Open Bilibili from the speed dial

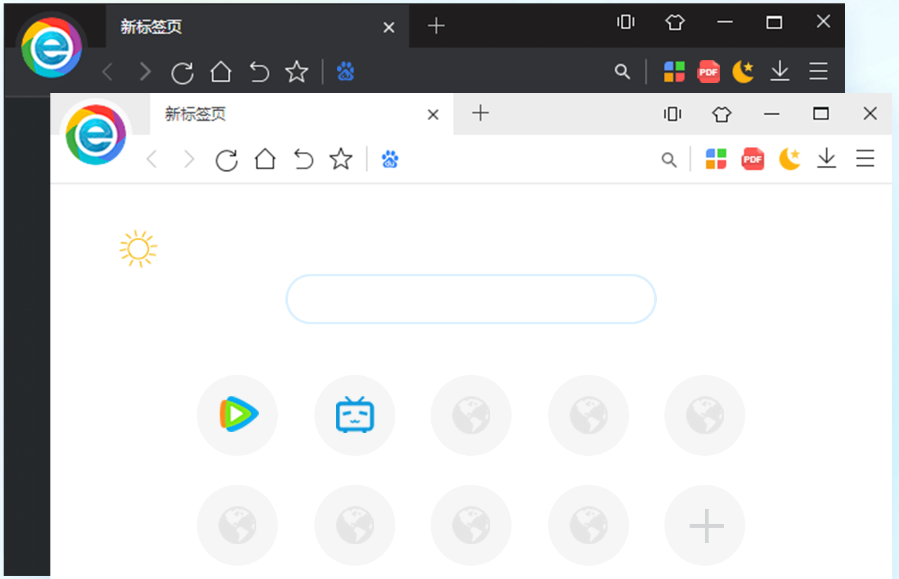354,415
